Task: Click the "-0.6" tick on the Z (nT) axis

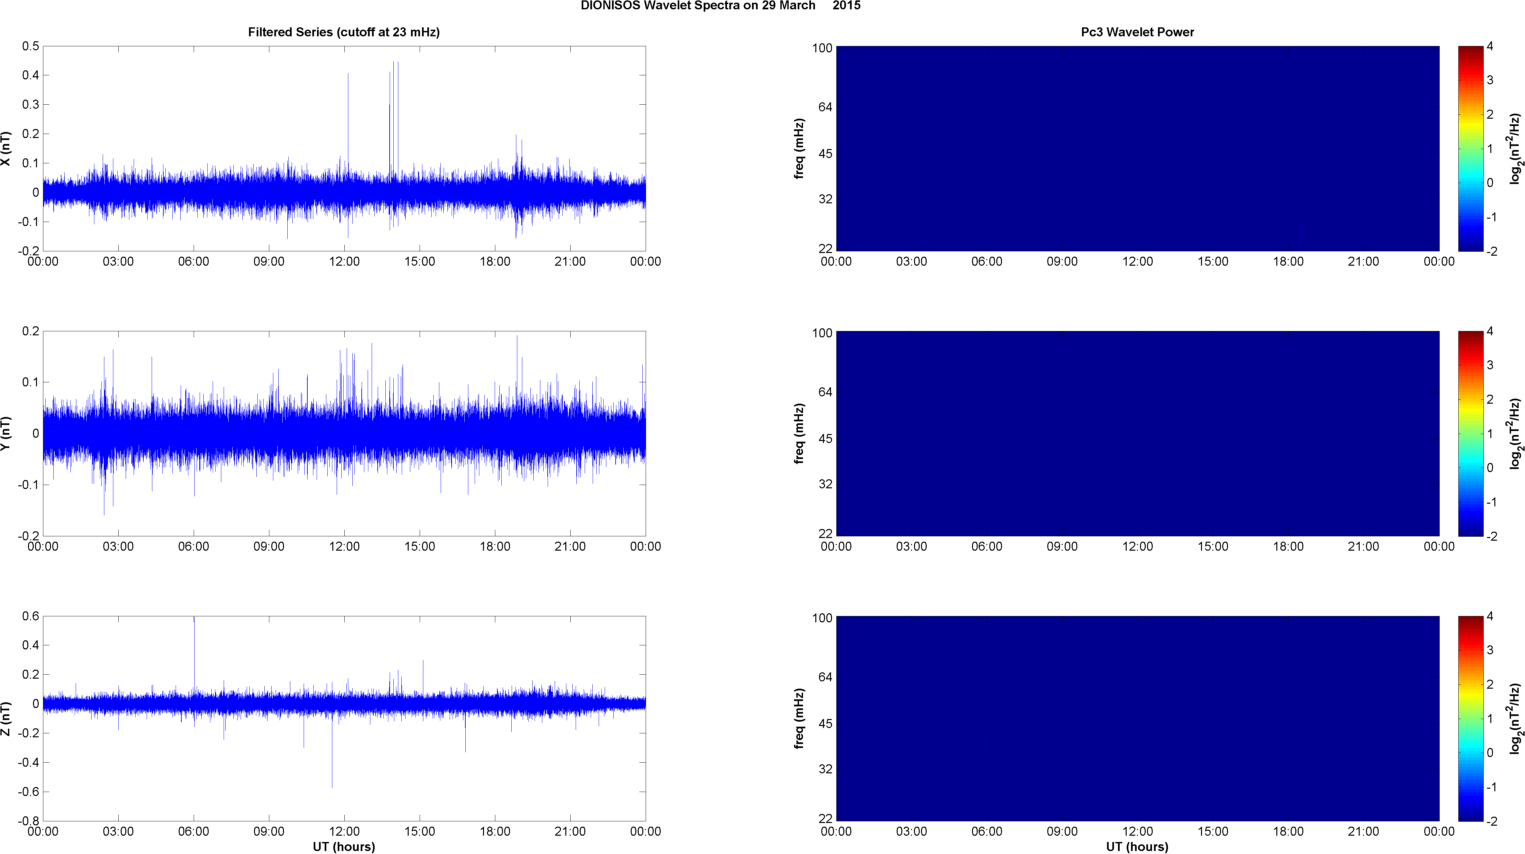Action: pyautogui.click(x=28, y=792)
